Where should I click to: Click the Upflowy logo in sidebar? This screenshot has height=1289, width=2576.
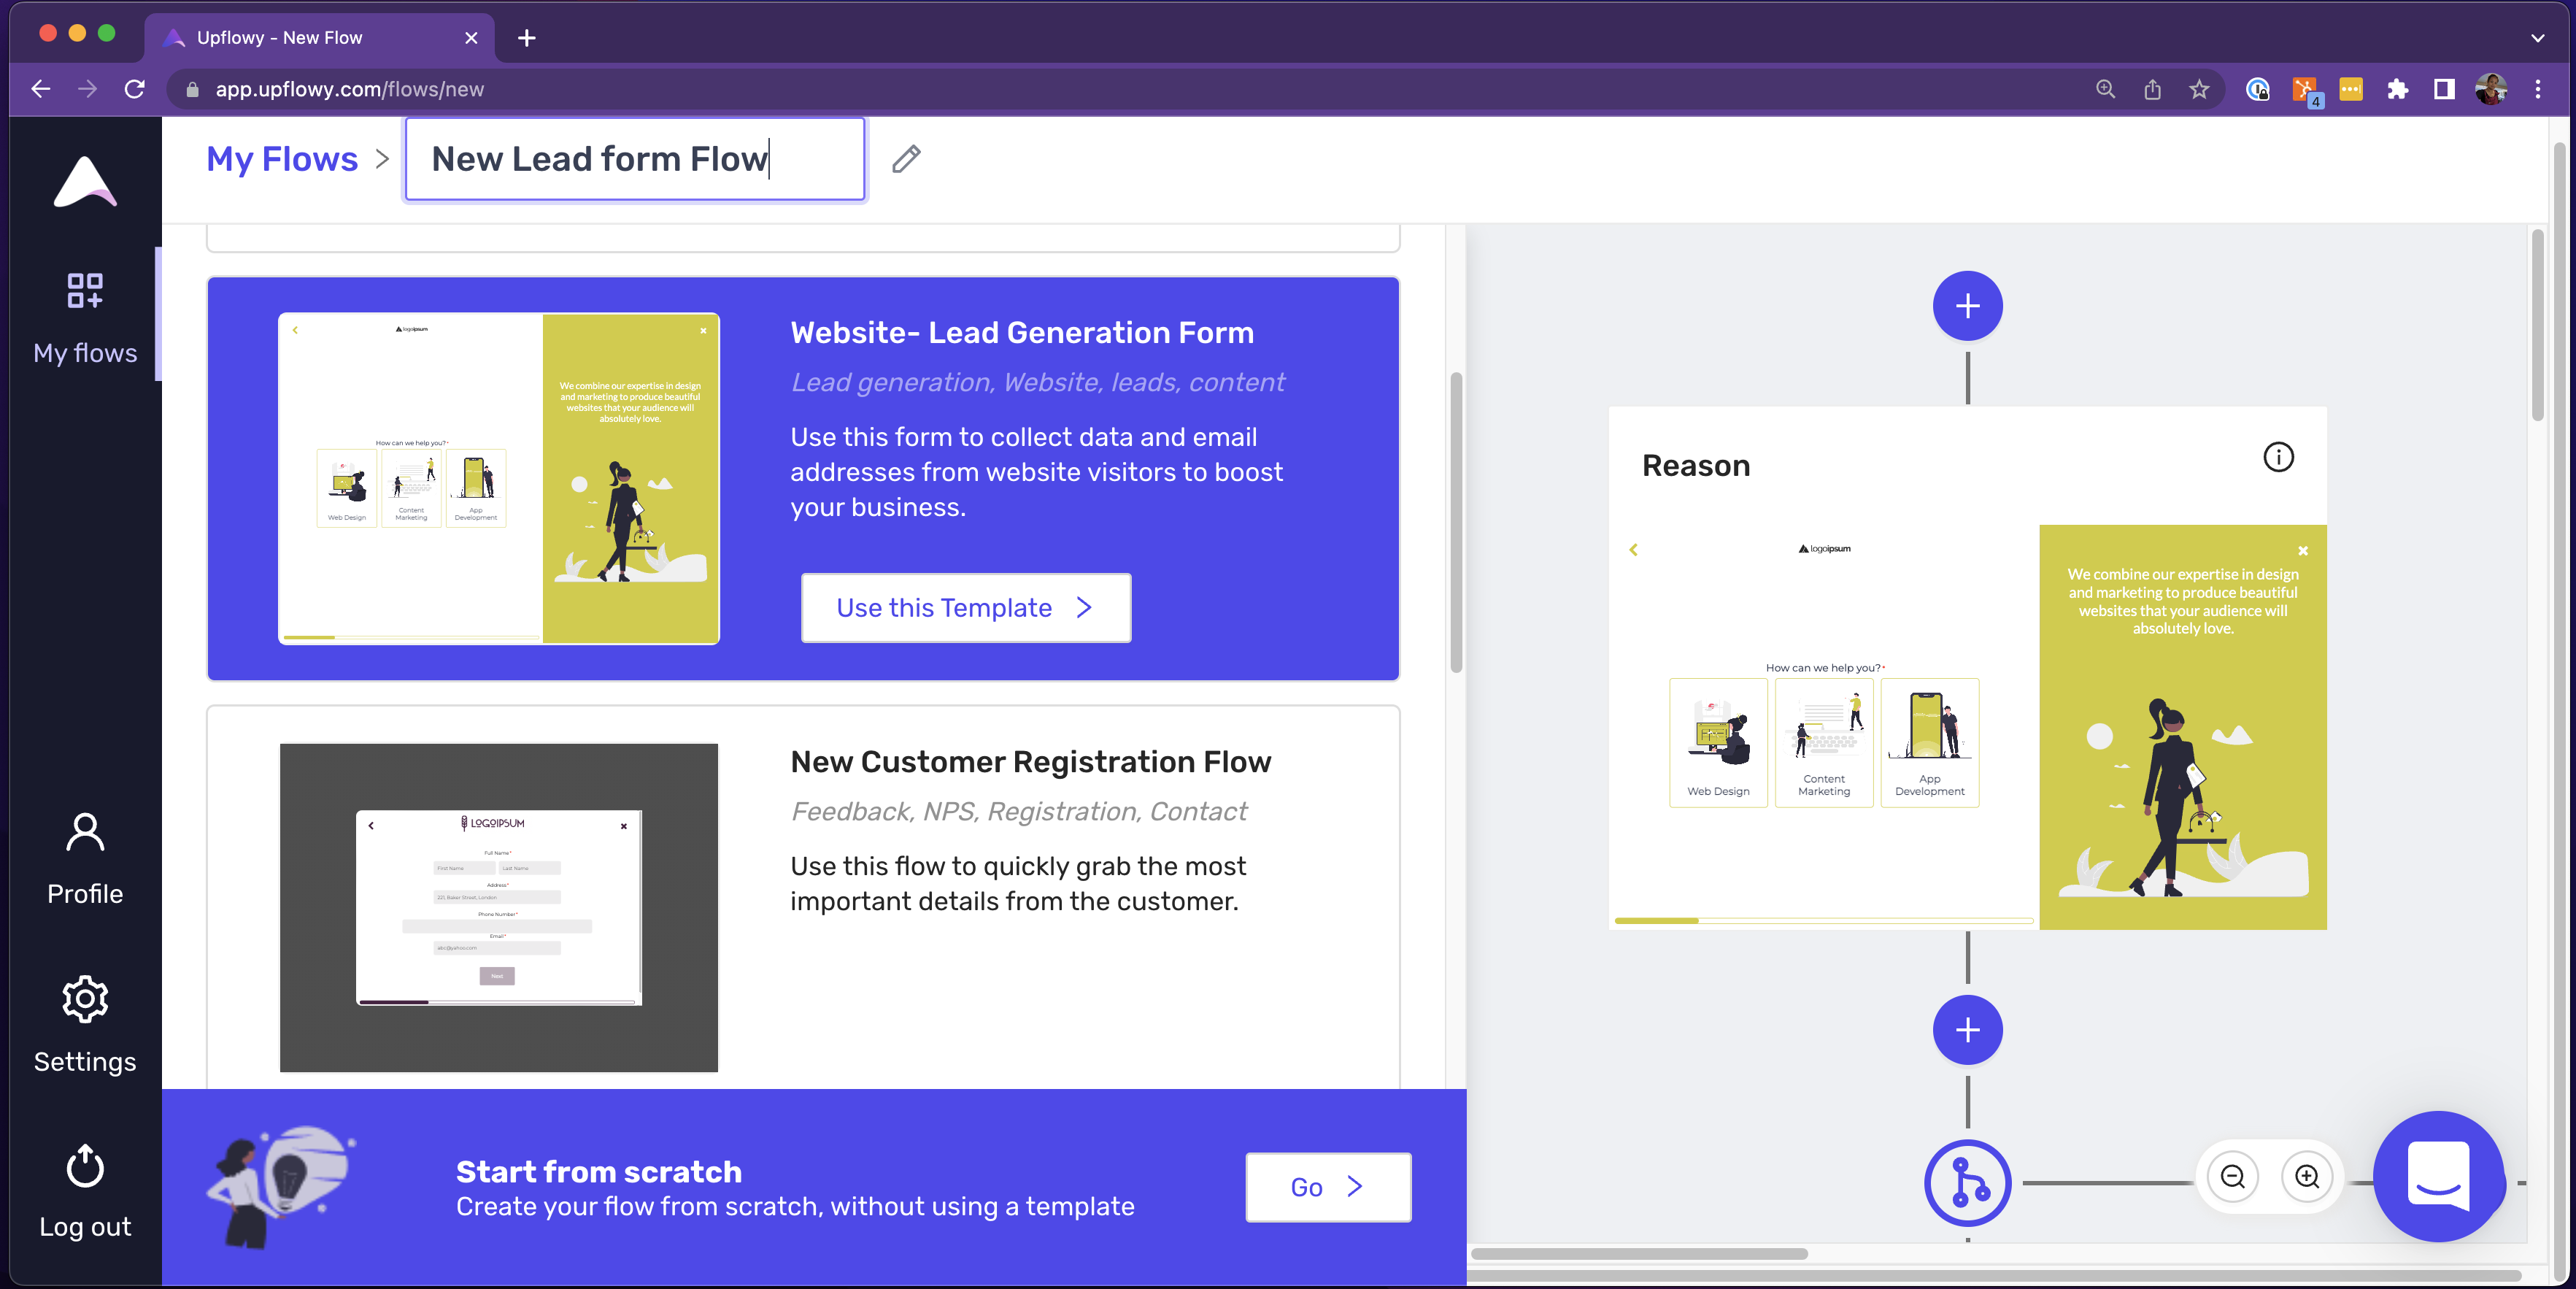(85, 182)
